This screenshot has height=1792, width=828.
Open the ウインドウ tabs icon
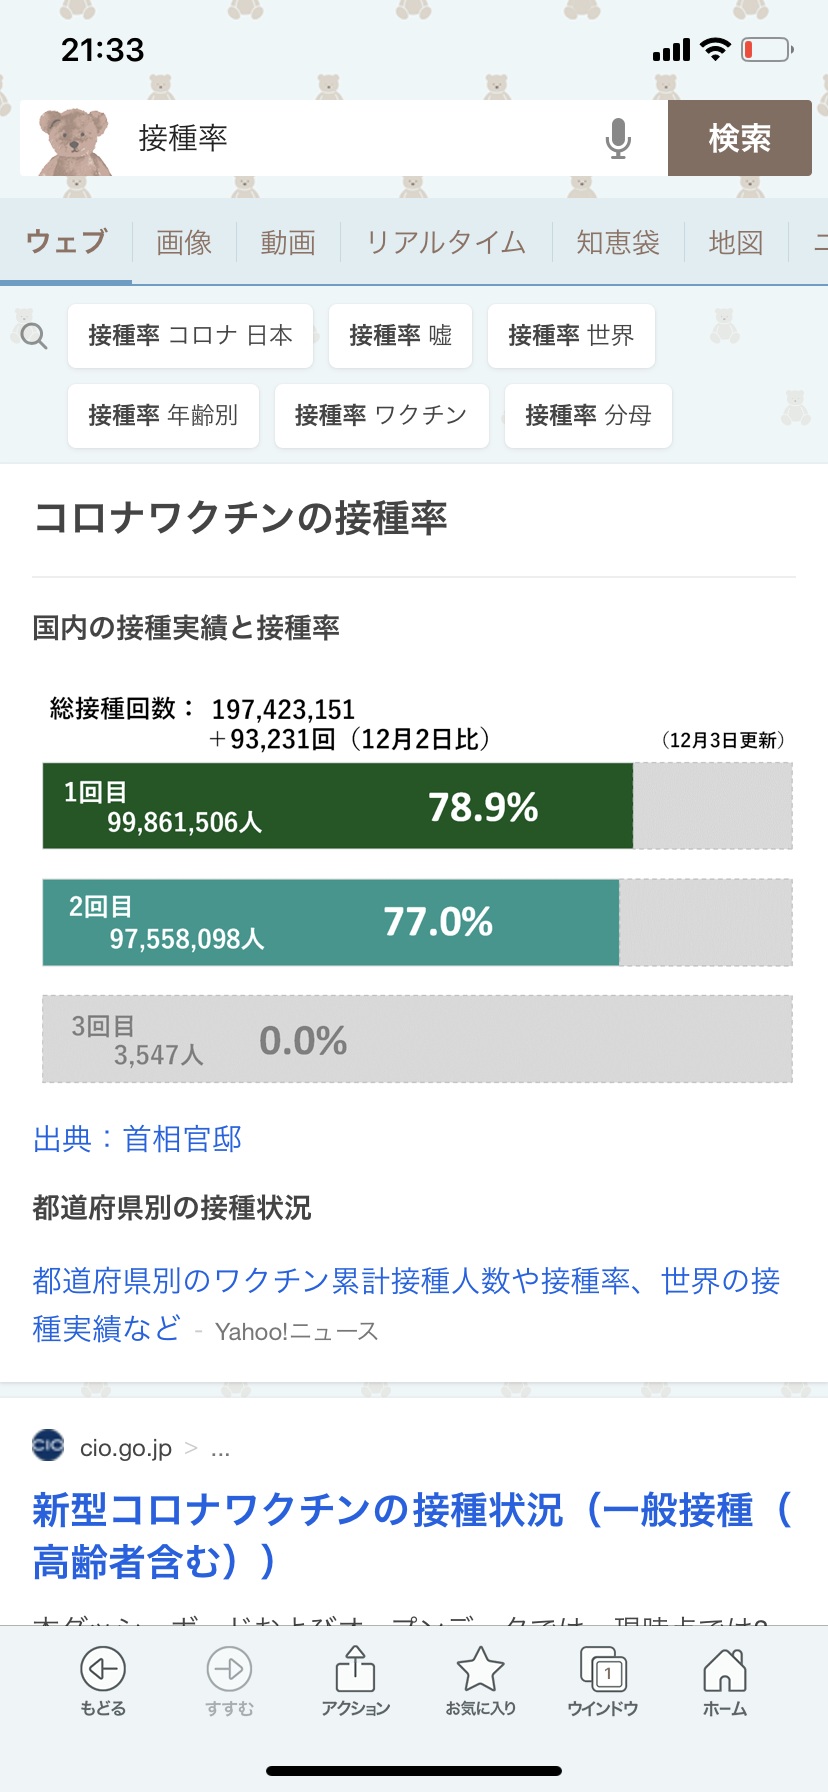tap(603, 1681)
